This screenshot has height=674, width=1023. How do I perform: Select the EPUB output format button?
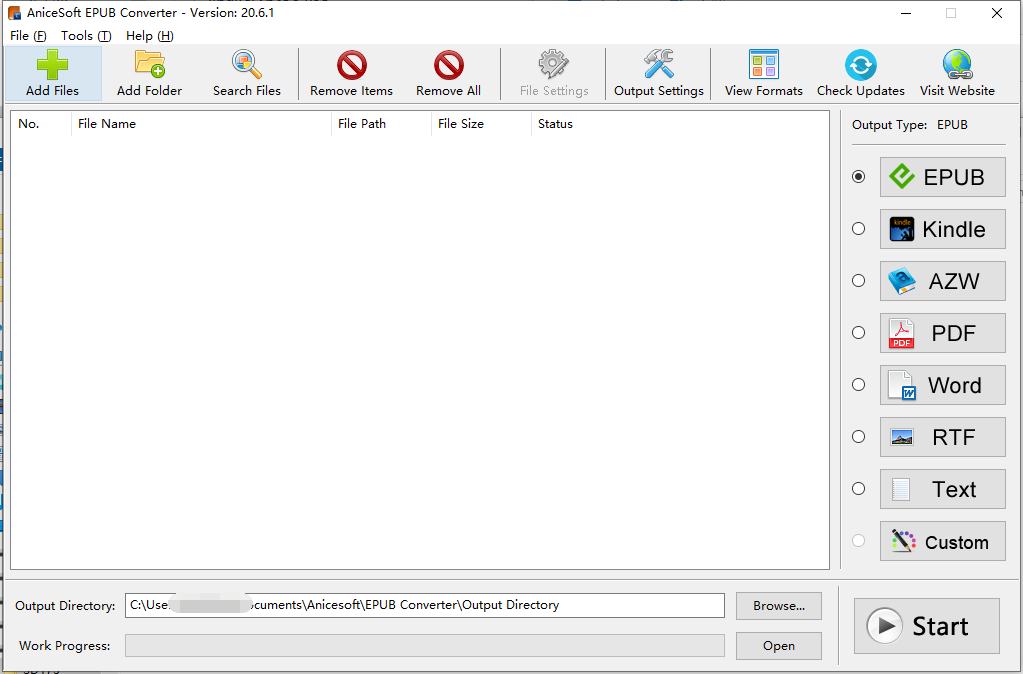pyautogui.click(x=942, y=177)
